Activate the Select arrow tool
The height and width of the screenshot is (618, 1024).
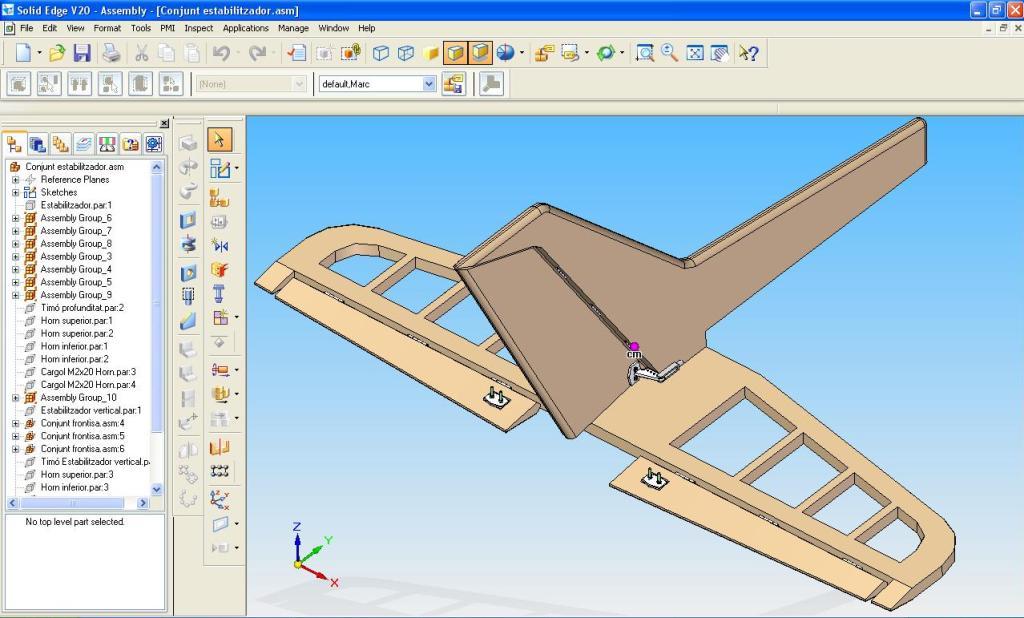point(219,140)
